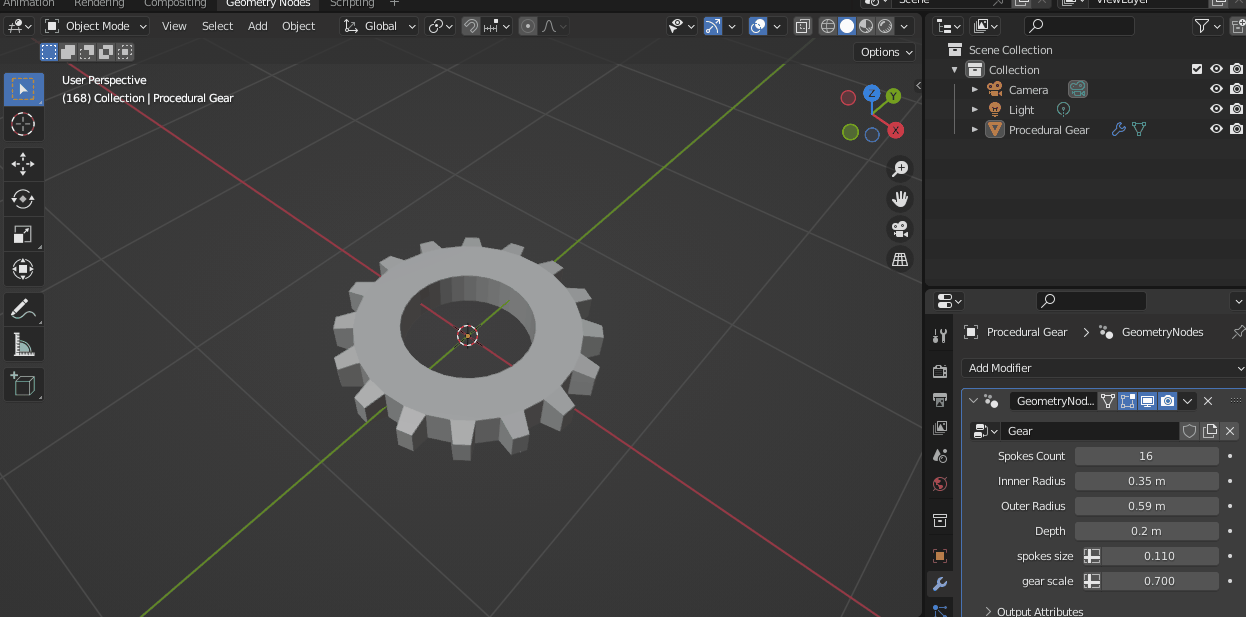The height and width of the screenshot is (617, 1246).
Task: Open the Scene properties tab
Action: 939,456
